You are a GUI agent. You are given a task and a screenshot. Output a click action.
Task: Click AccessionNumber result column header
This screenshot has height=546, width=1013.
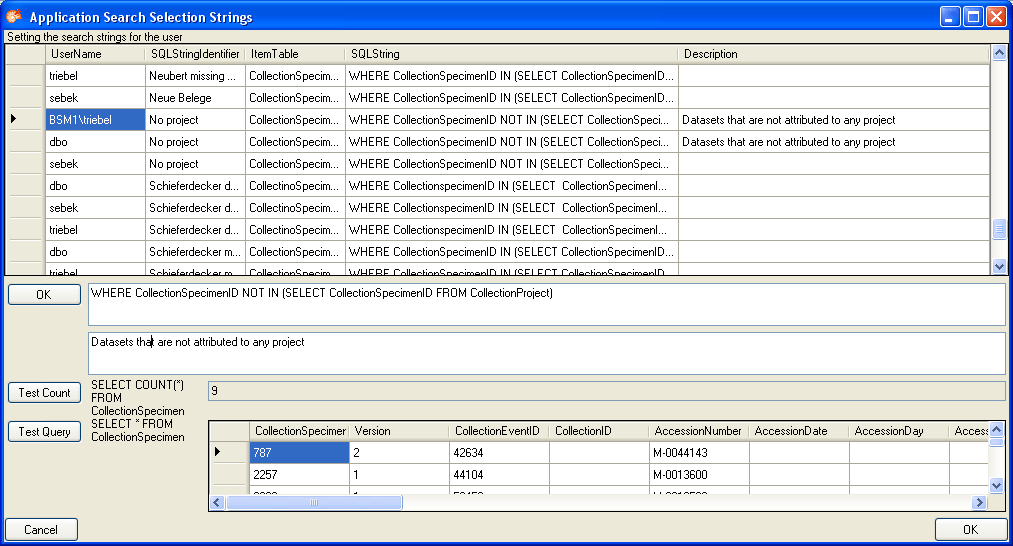click(x=699, y=431)
